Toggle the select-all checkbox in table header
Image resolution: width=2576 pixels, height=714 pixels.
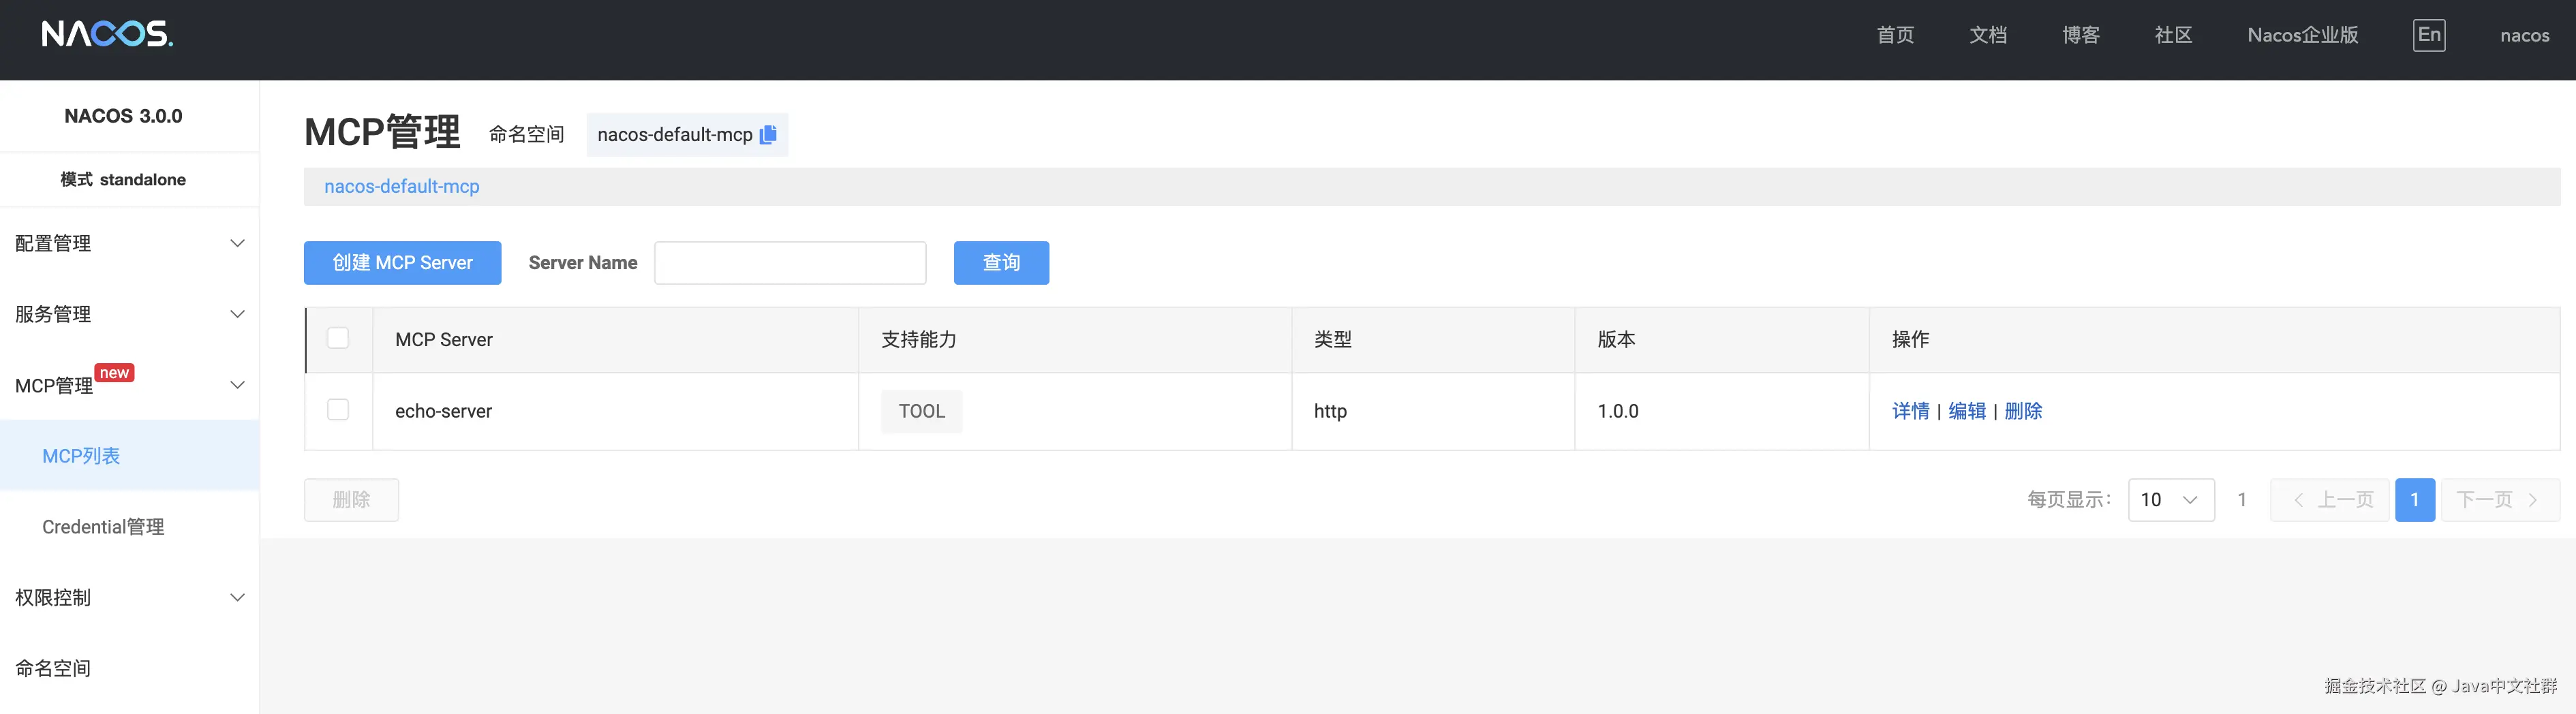coord(338,339)
